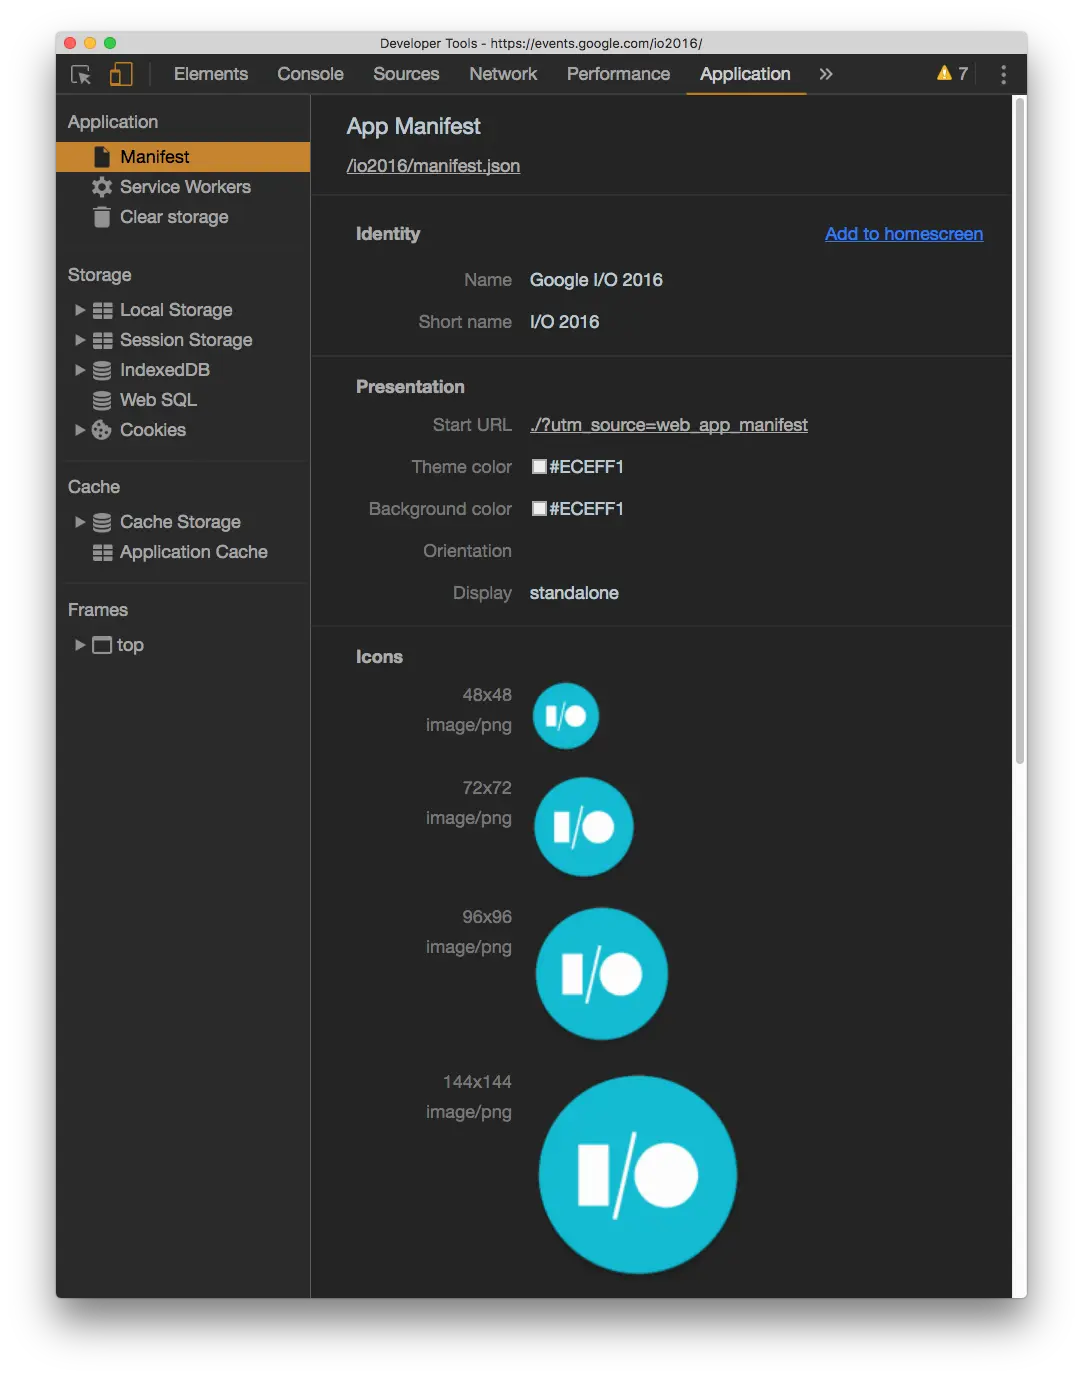Image resolution: width=1083 pixels, height=1378 pixels.
Task: Select Application Cache label in the sidebar
Action: [x=194, y=552]
